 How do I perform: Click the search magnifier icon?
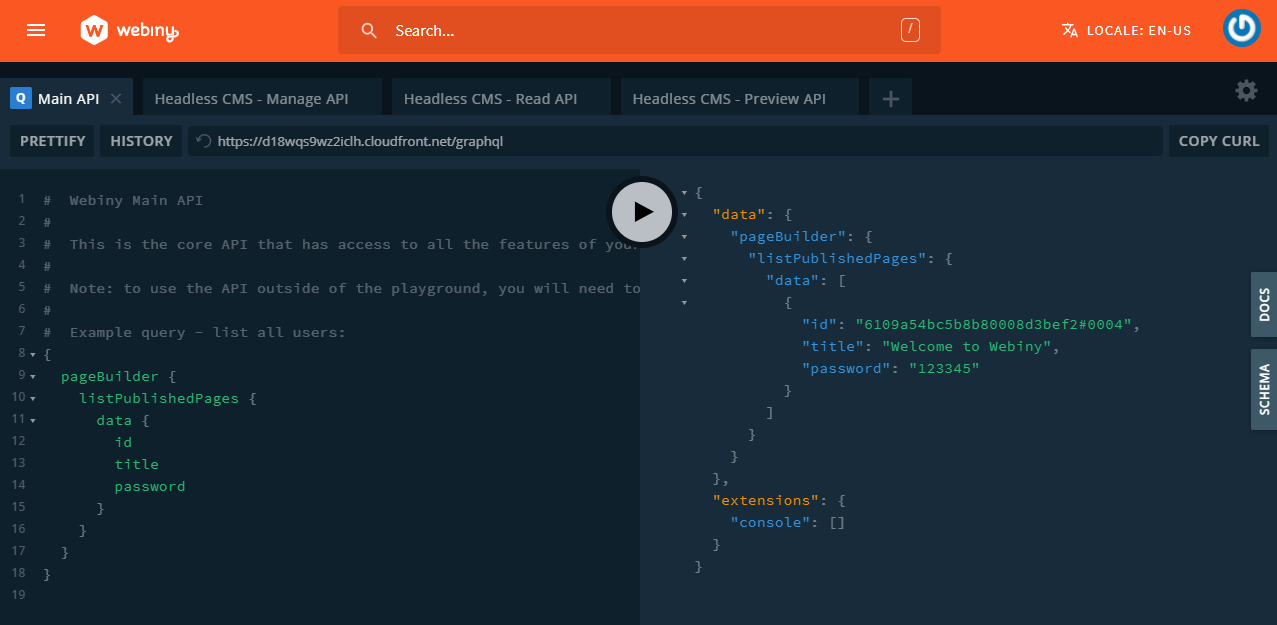tap(369, 31)
